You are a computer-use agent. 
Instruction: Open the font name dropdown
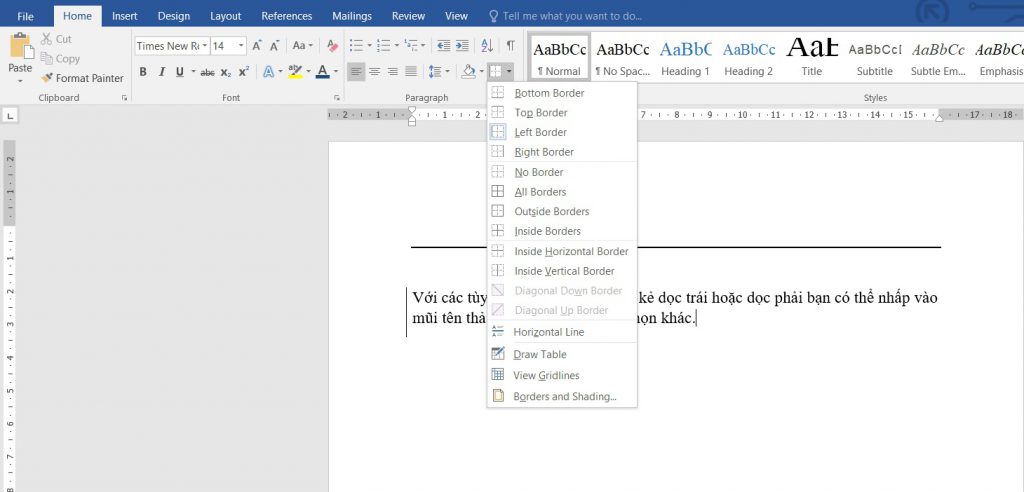coord(206,46)
